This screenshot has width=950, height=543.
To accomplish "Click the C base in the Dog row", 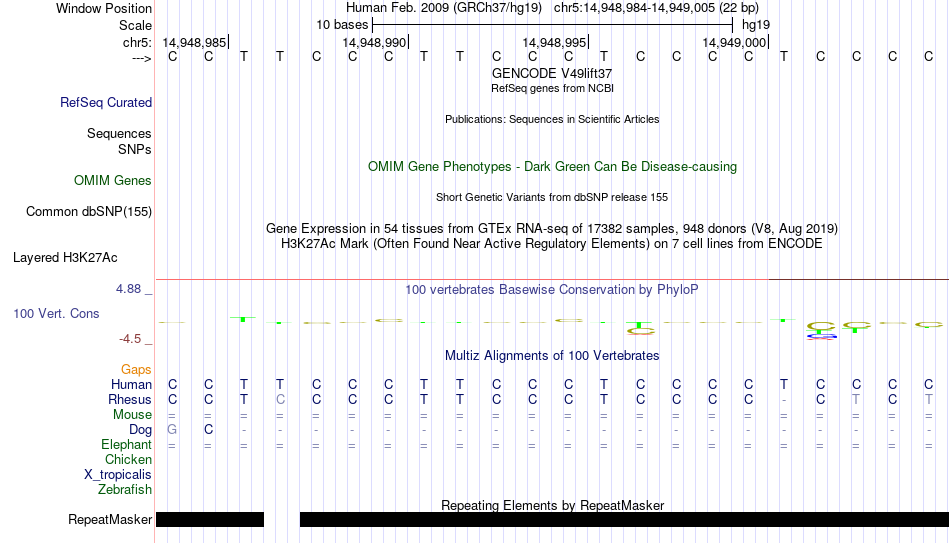I will (x=208, y=430).
